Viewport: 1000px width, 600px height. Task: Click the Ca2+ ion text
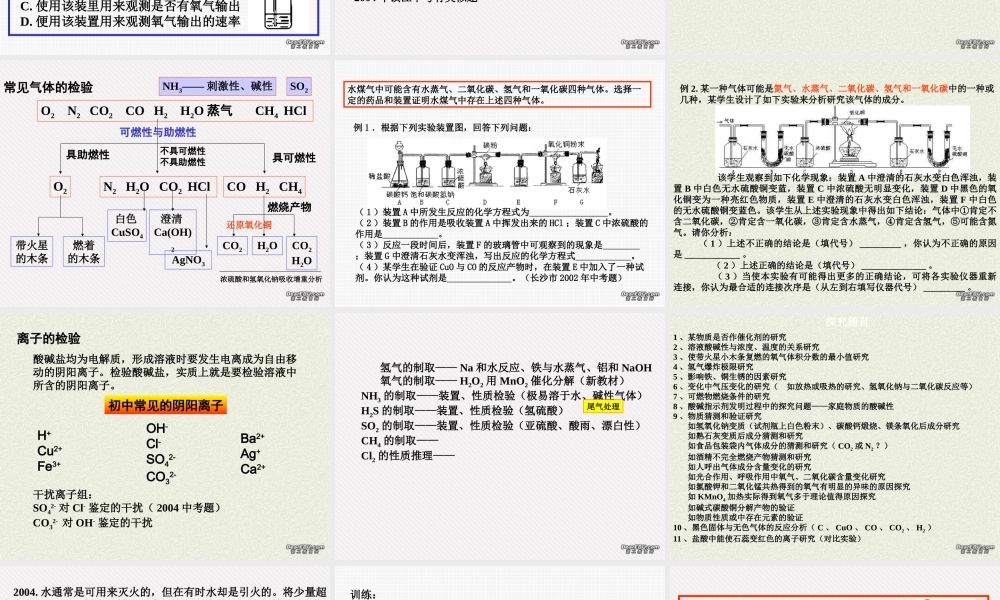pos(253,469)
